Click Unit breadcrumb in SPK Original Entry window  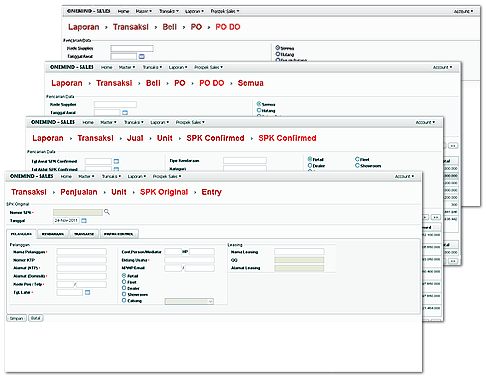pos(119,192)
